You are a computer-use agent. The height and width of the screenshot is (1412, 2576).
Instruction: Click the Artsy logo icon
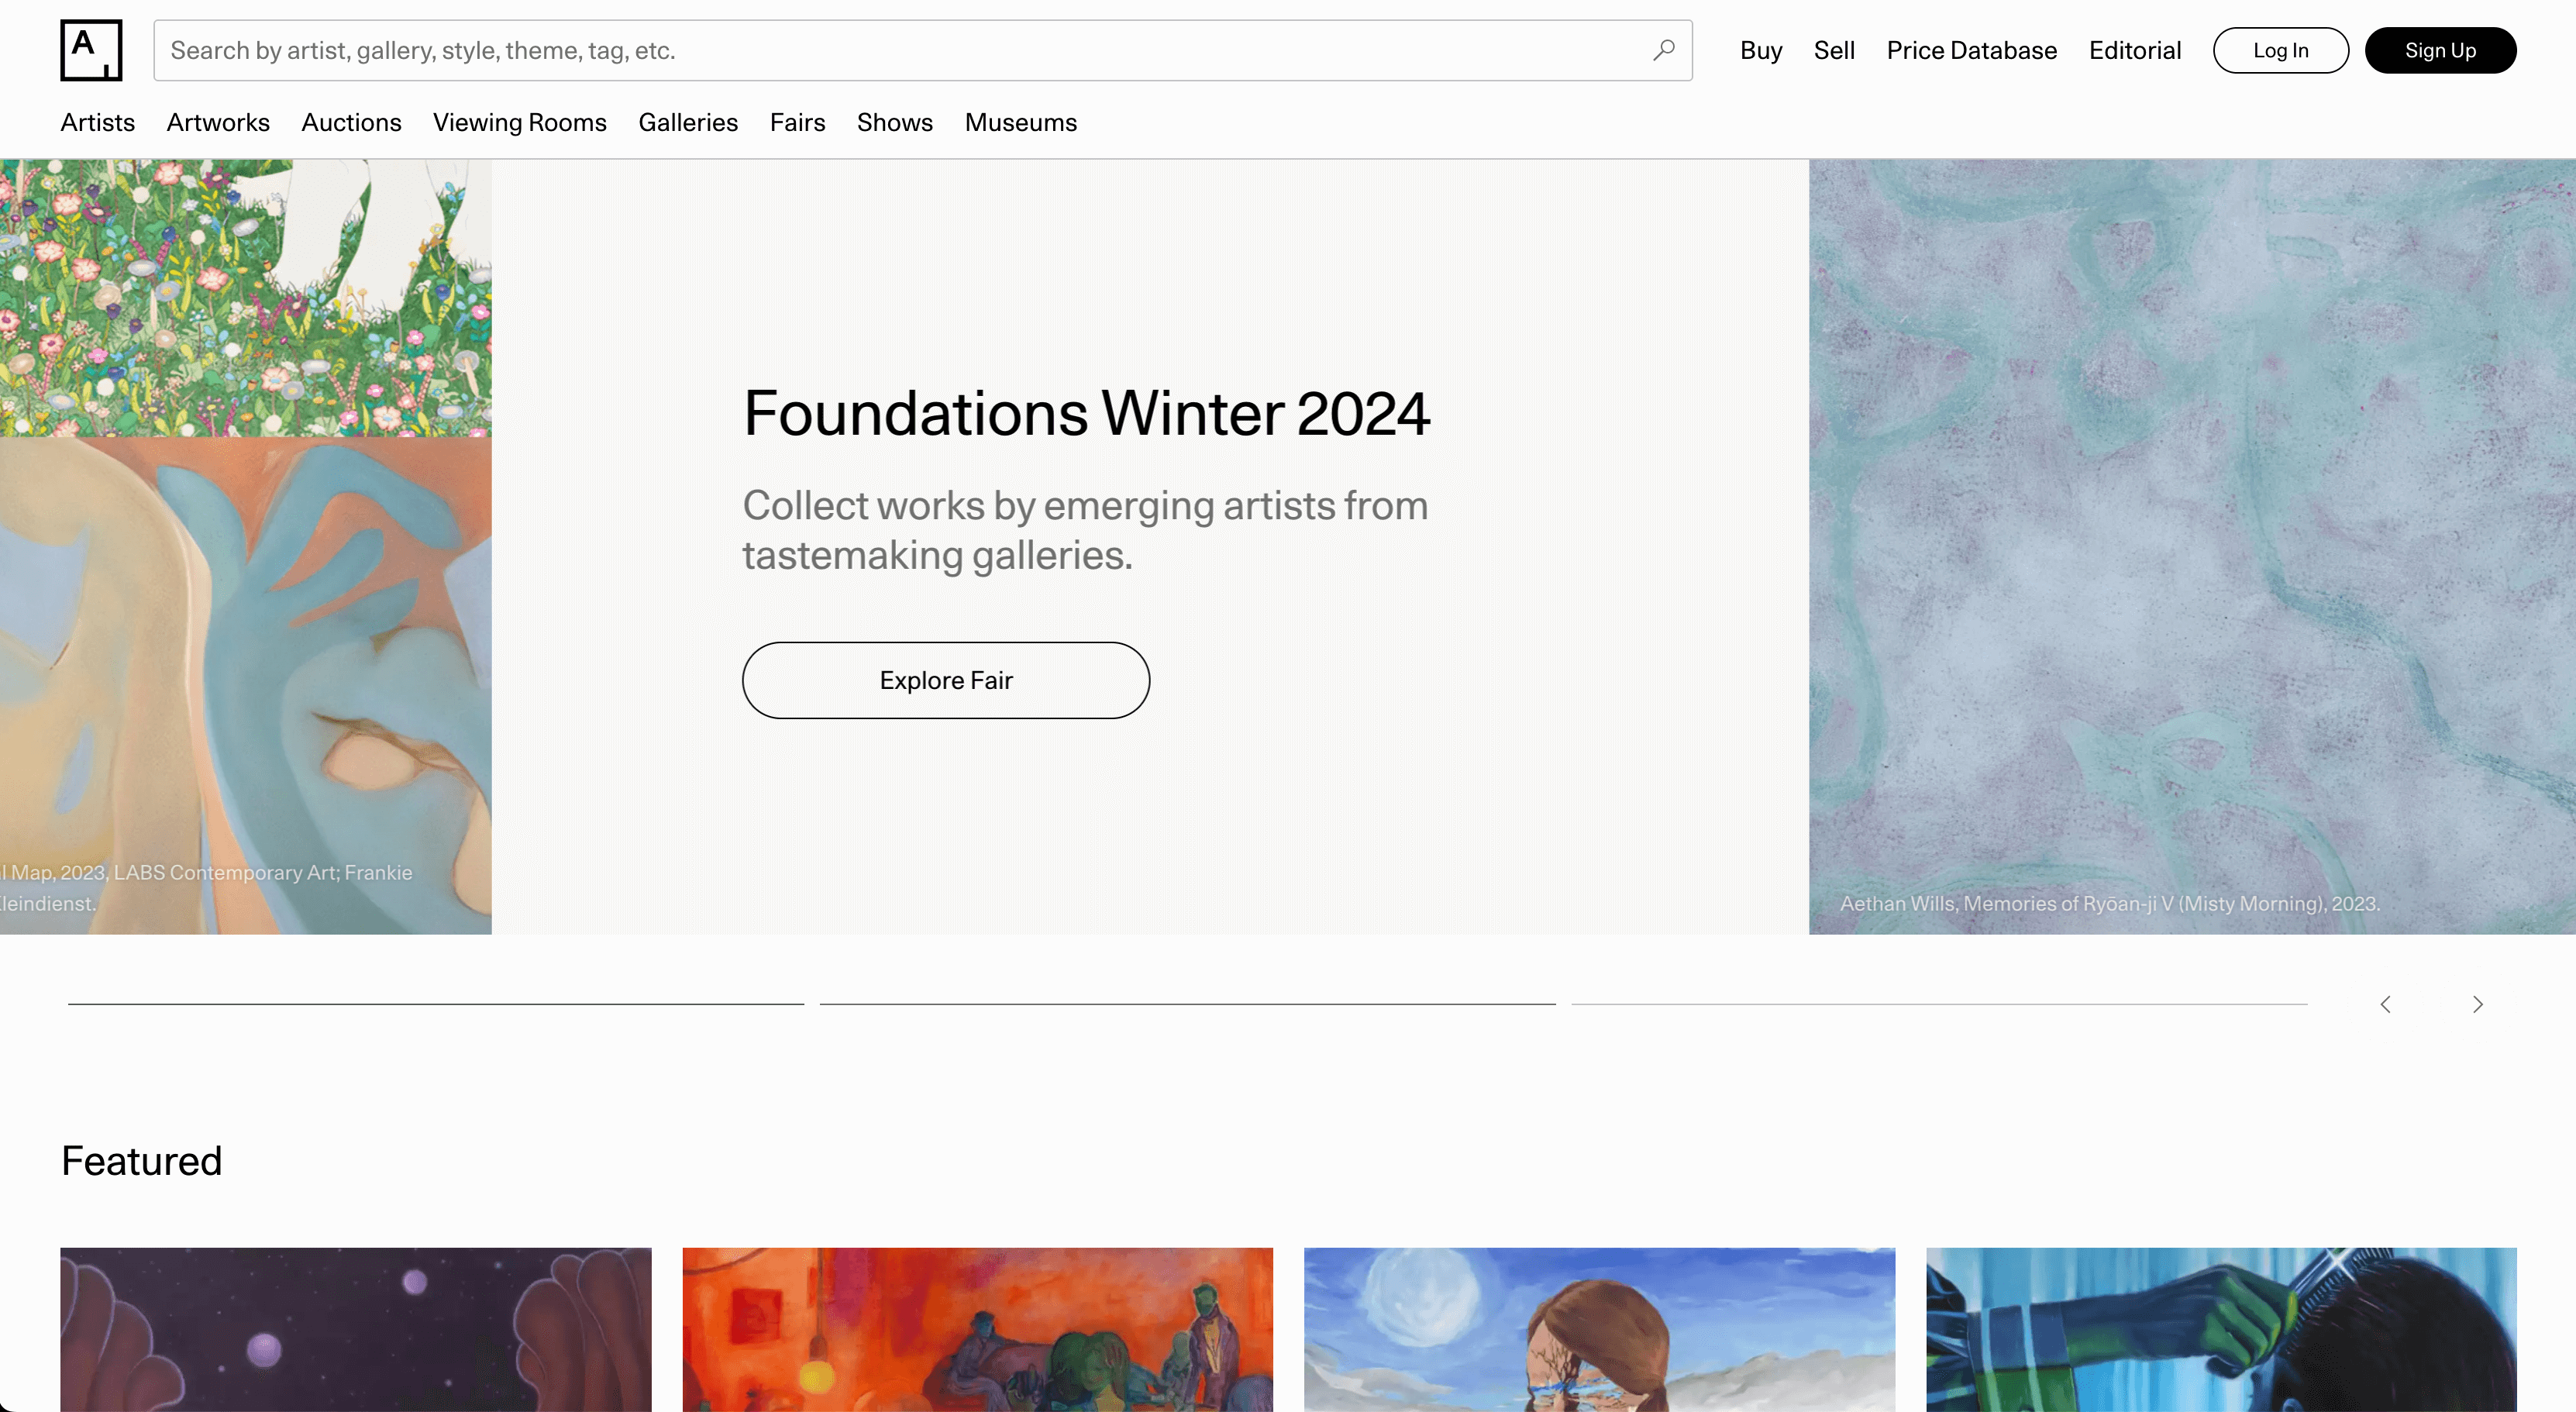coord(91,50)
